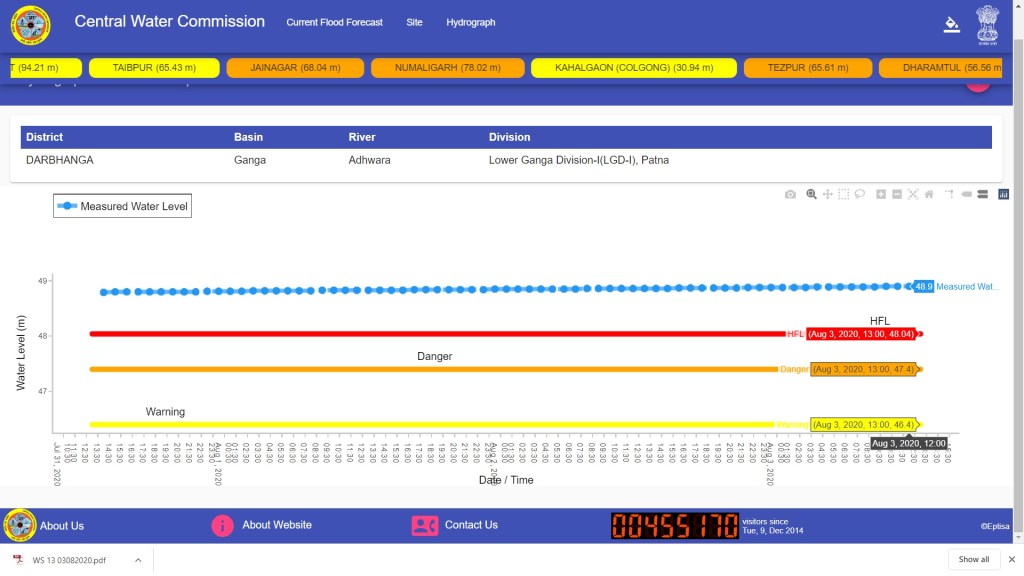Open the Current Flood Forecast menu
1024x576 pixels.
coord(334,22)
